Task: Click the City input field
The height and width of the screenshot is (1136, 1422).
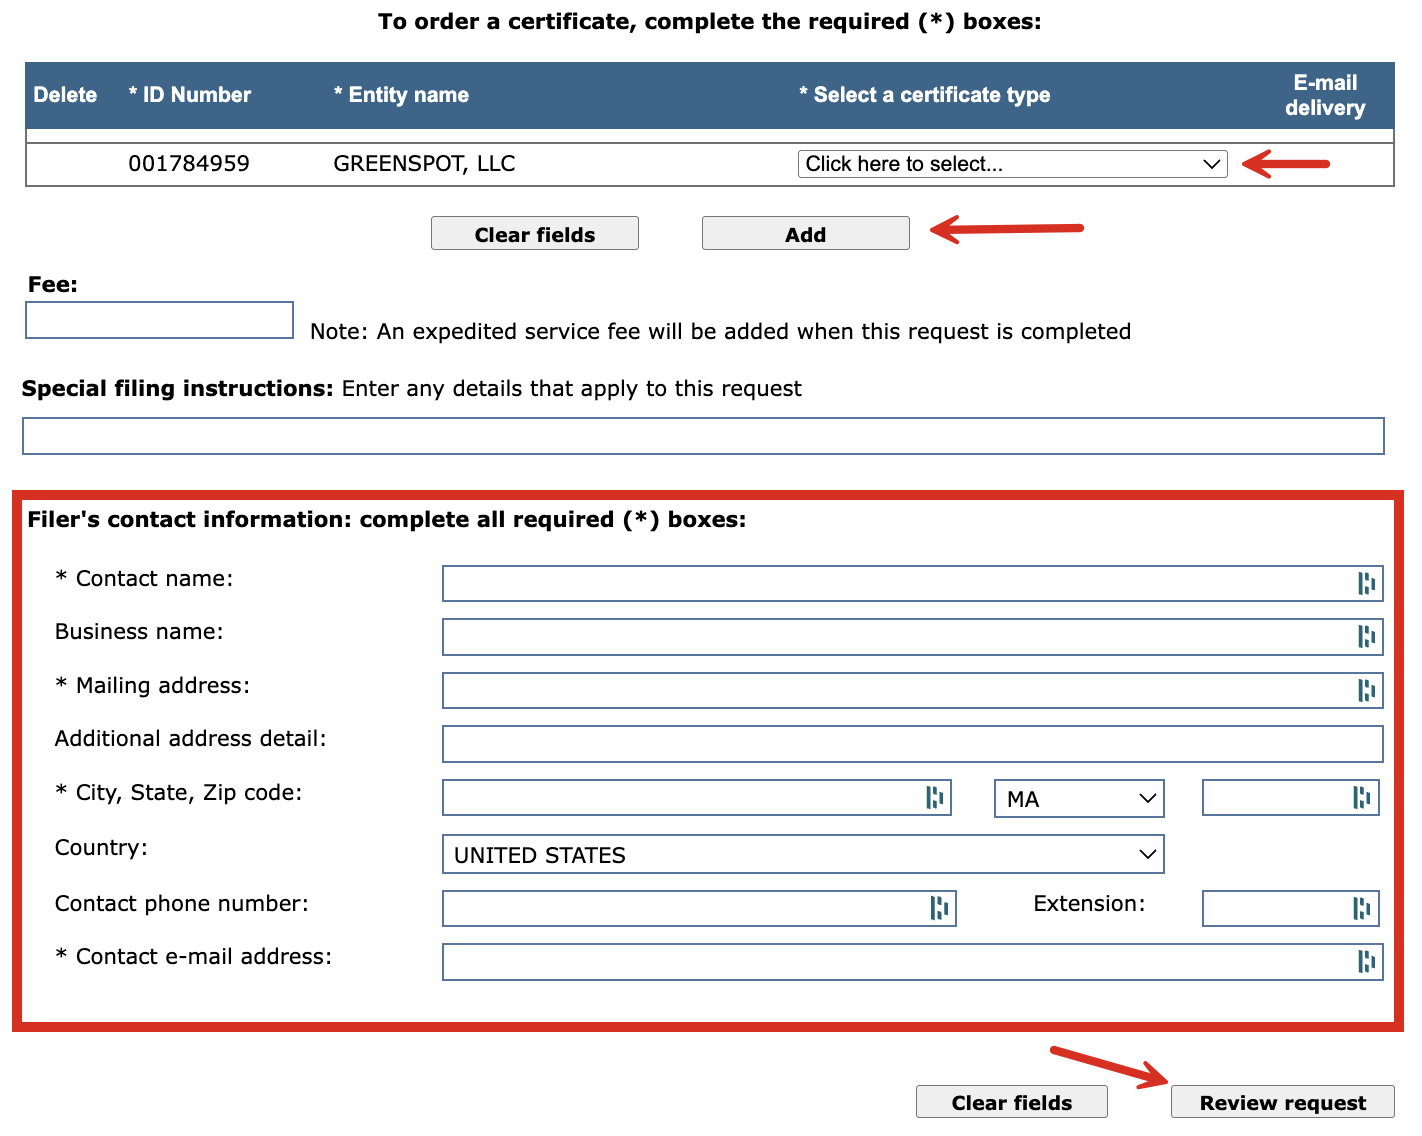Action: click(x=696, y=797)
